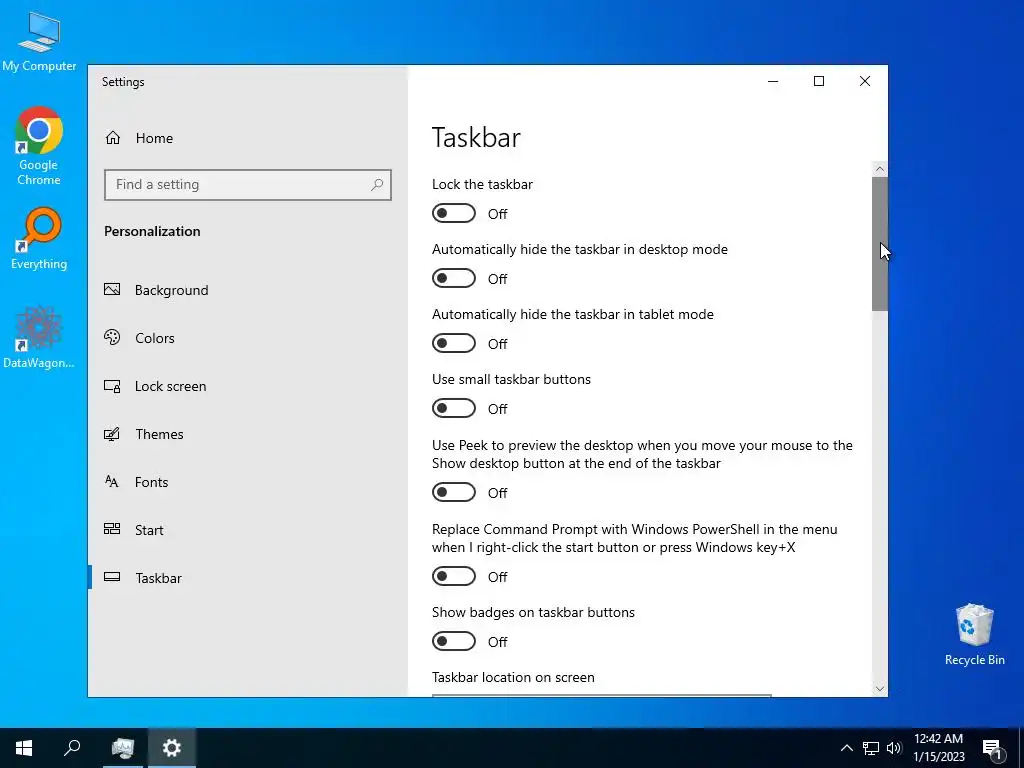The height and width of the screenshot is (768, 1024).
Task: Toggle Use Peek to preview desktop
Action: click(454, 492)
